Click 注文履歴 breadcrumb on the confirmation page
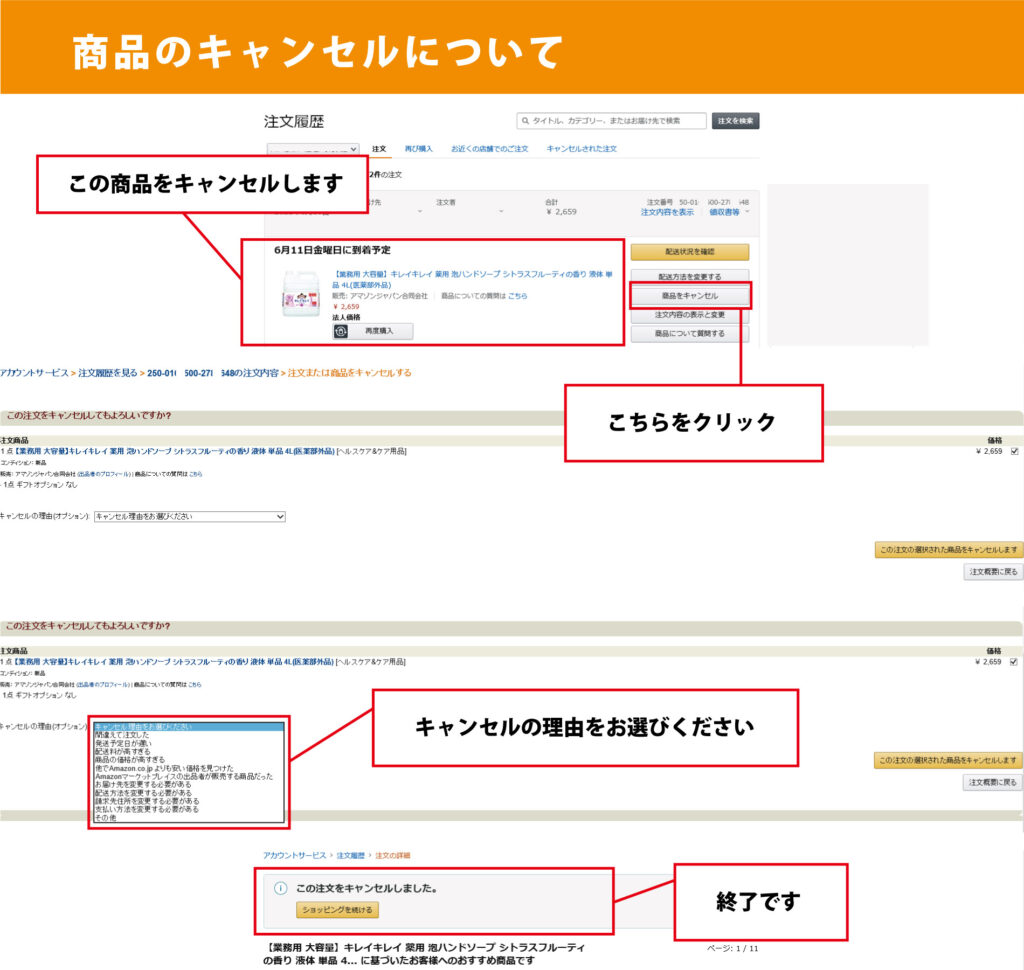Image resolution: width=1024 pixels, height=970 pixels. pos(351,856)
